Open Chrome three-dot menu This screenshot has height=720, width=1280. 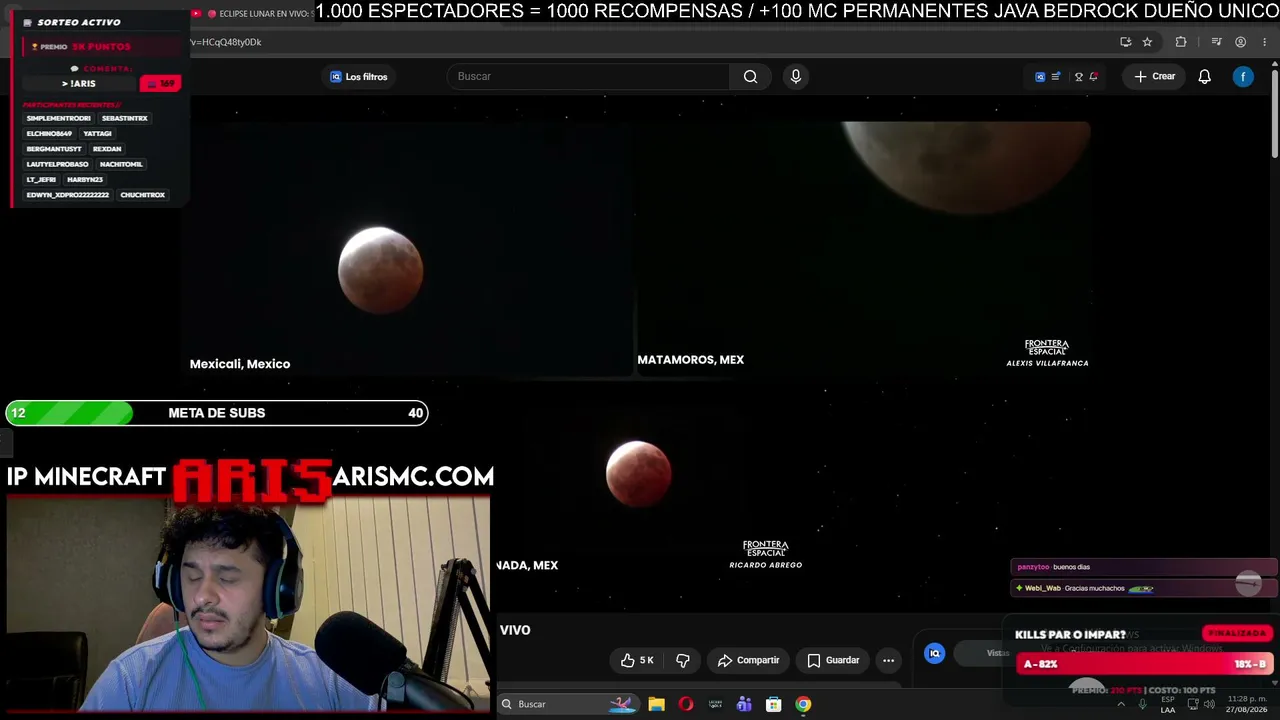[1265, 42]
